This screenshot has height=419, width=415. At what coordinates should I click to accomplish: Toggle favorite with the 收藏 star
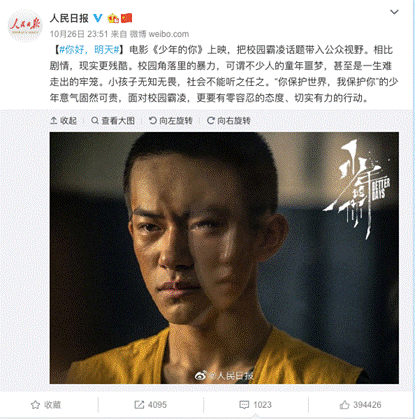pyautogui.click(x=46, y=405)
